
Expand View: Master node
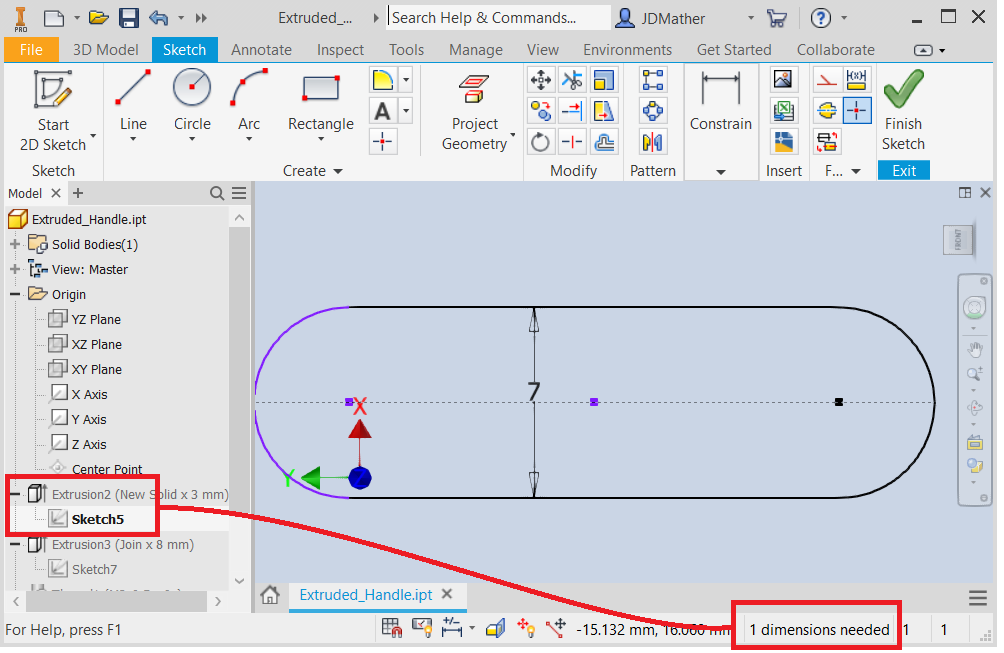point(15,269)
